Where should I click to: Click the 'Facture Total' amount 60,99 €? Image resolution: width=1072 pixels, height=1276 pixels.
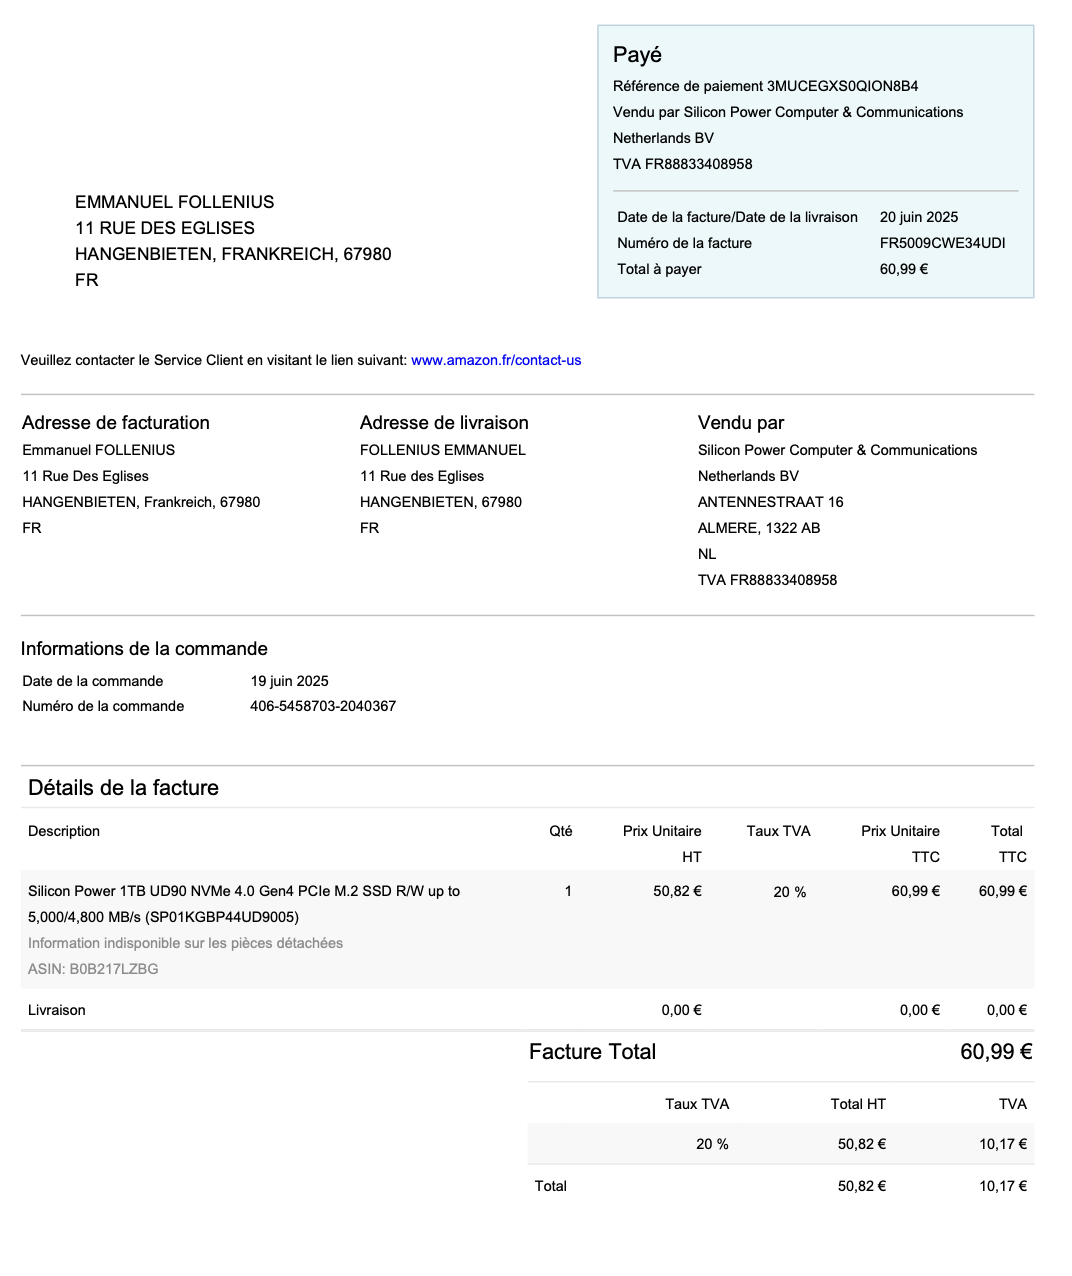pyautogui.click(x=995, y=1052)
